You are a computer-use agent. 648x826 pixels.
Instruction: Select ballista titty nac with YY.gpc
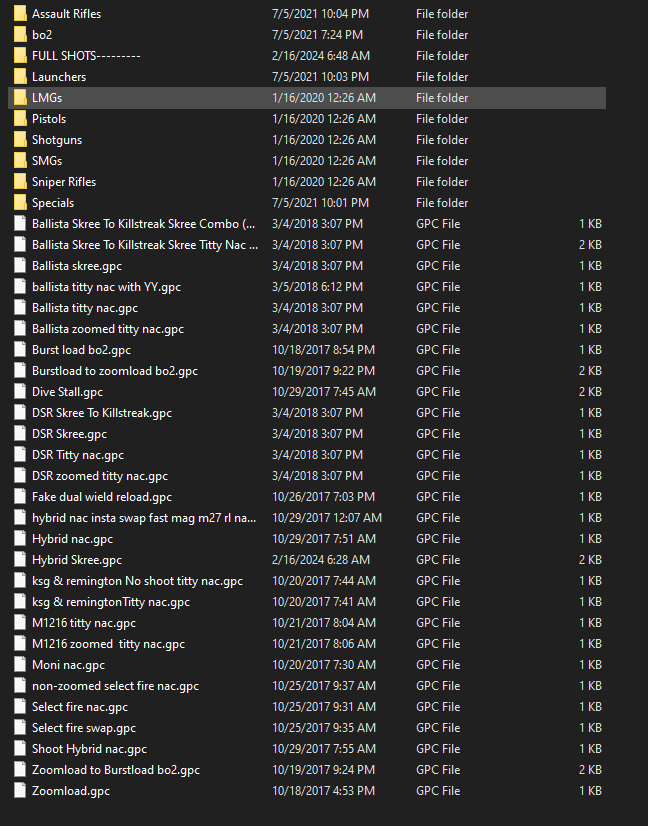106,287
